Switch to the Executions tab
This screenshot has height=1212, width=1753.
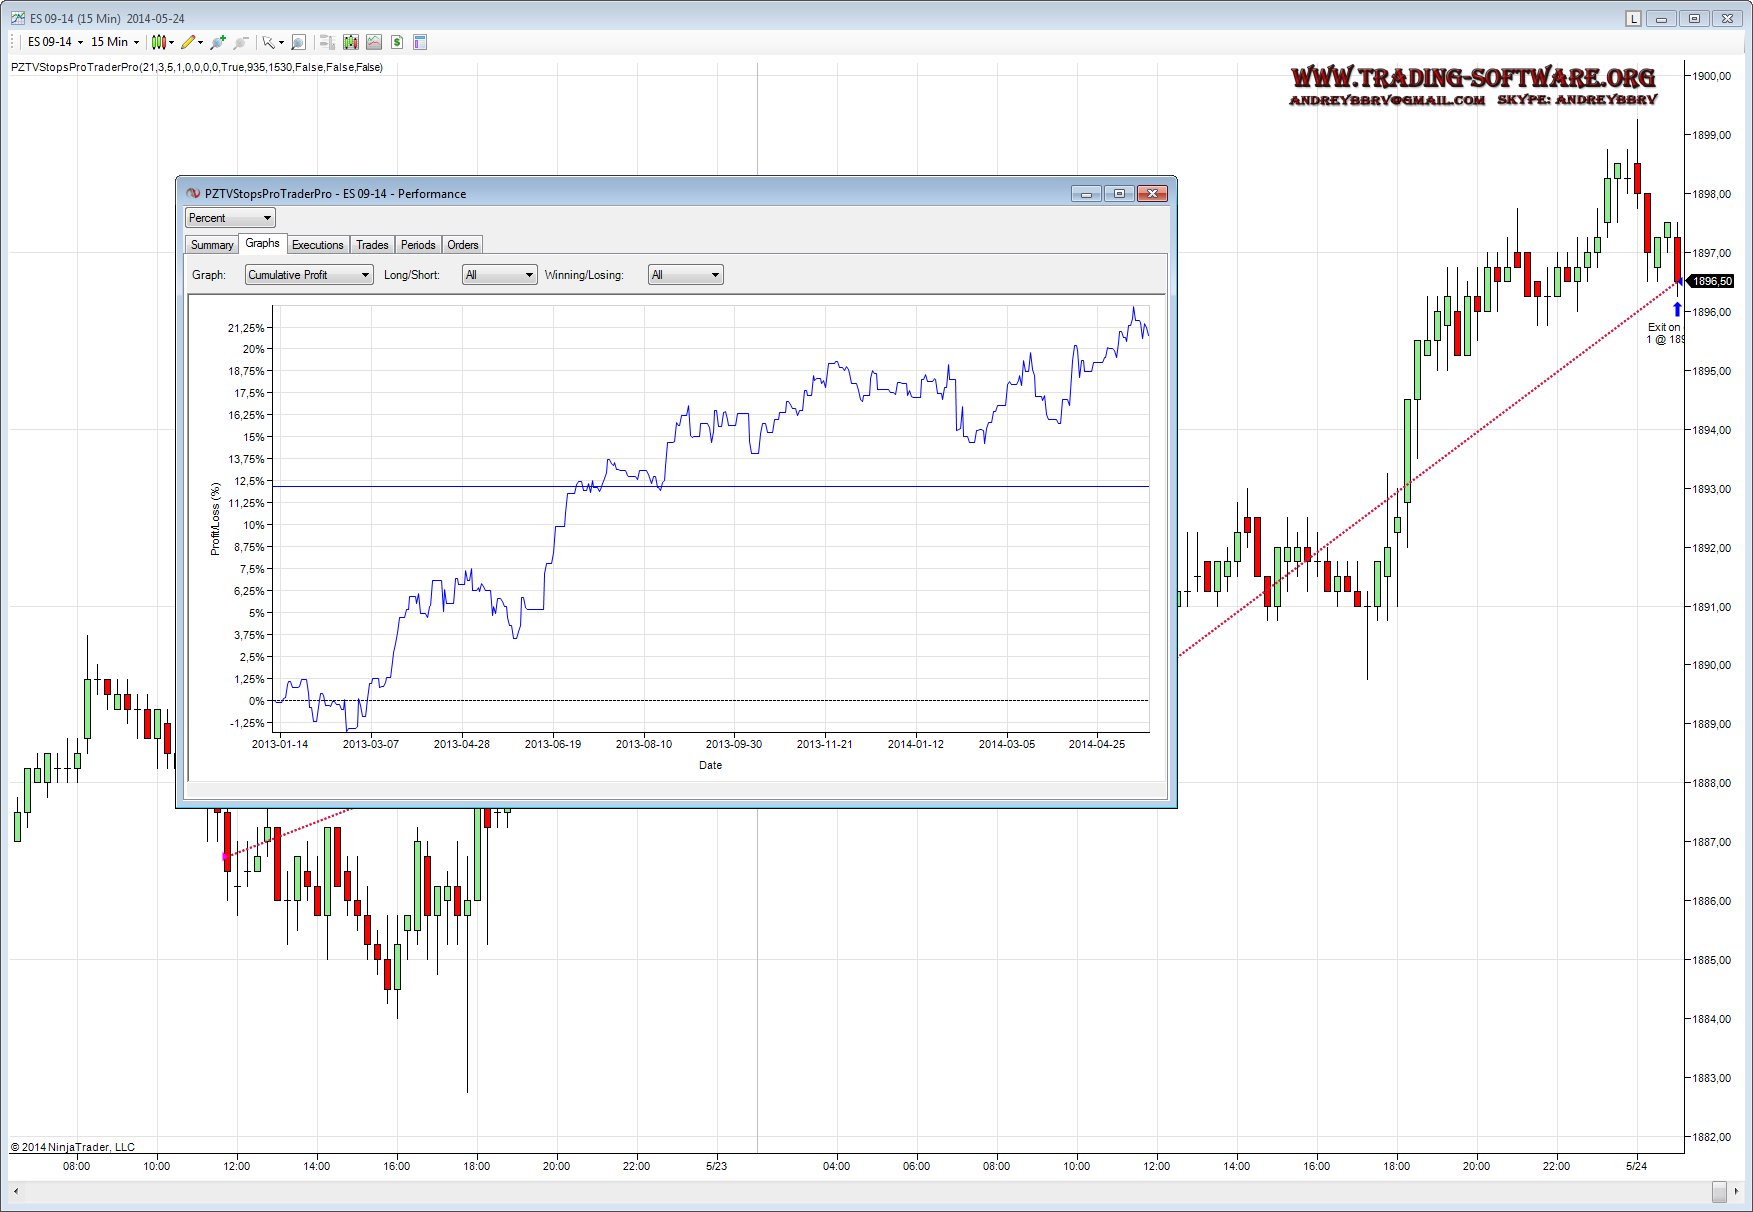click(317, 245)
